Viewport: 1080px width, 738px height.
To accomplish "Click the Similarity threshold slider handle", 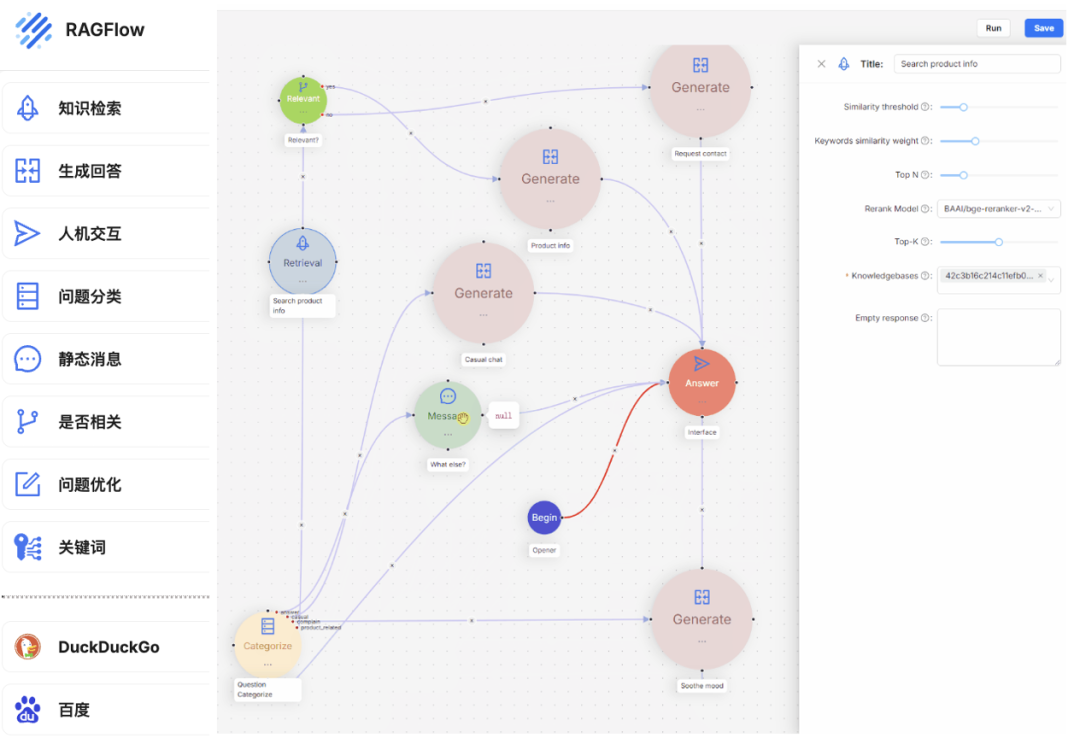I will 964,107.
